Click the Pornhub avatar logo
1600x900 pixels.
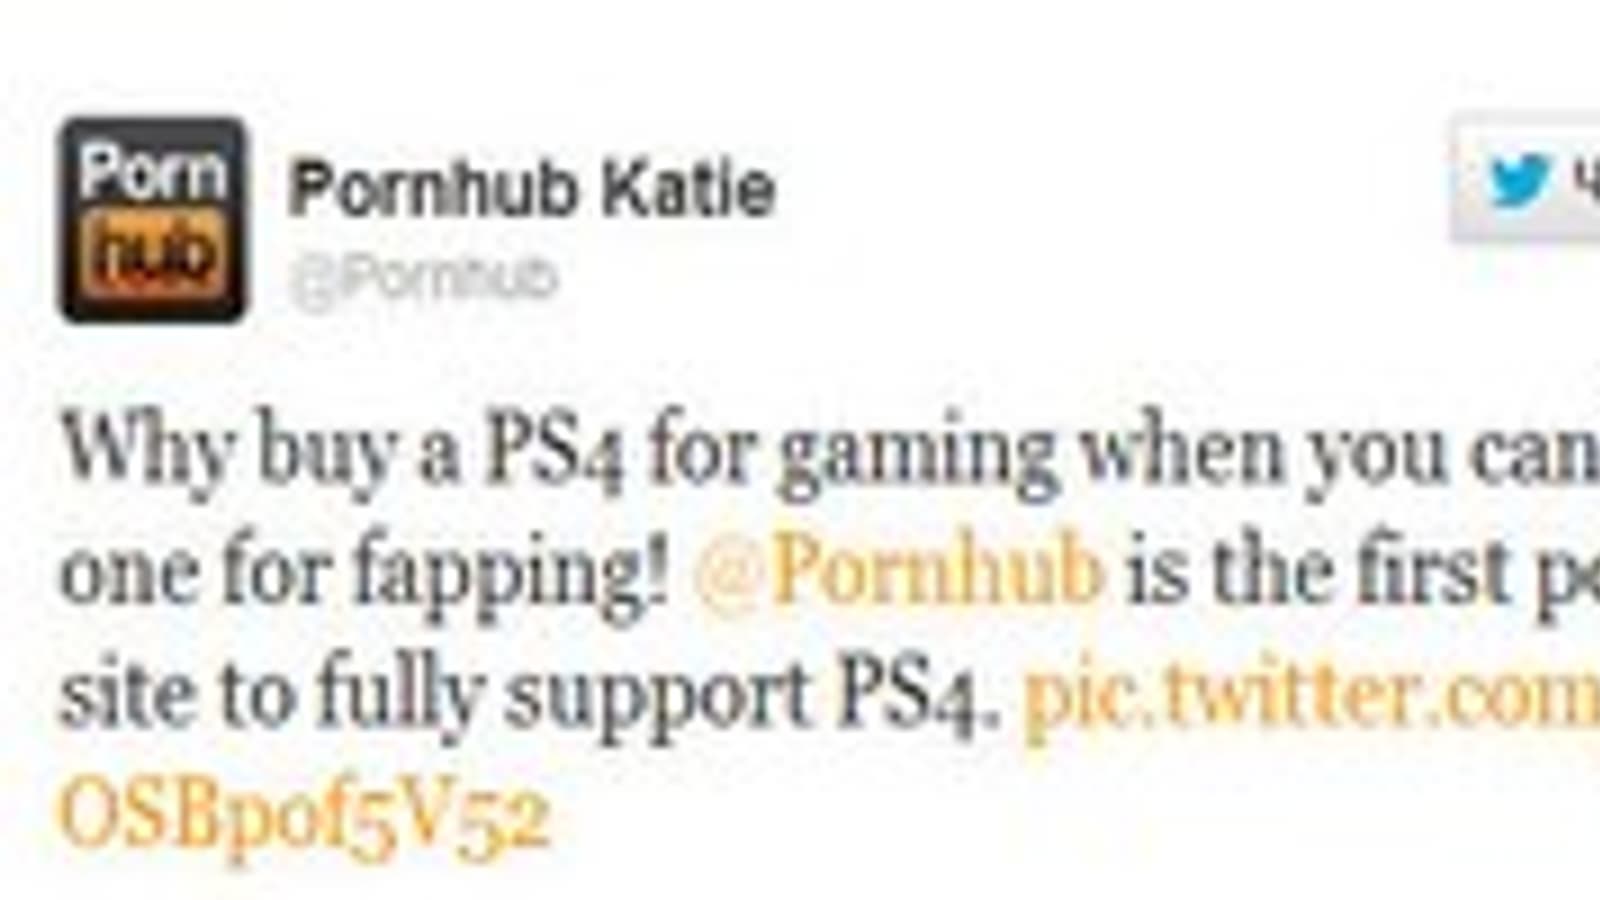[x=152, y=220]
